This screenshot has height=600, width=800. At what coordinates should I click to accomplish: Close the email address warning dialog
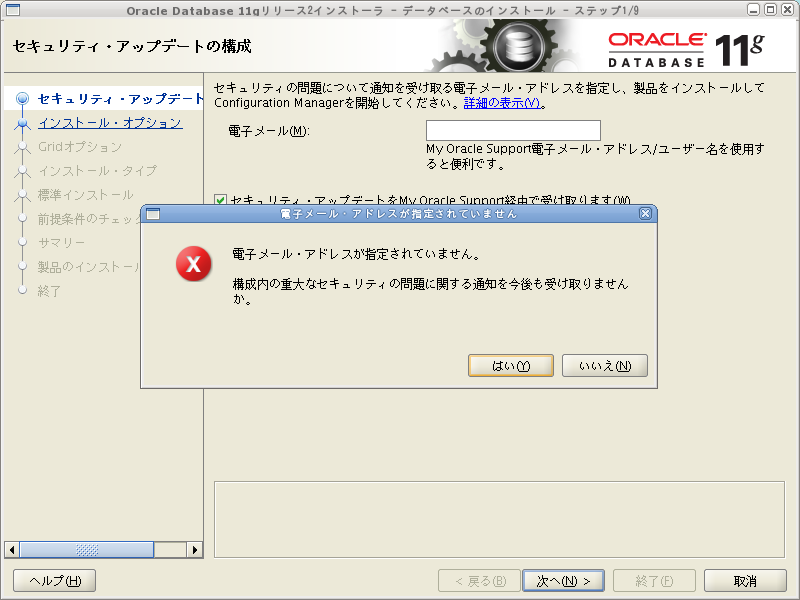[x=645, y=213]
